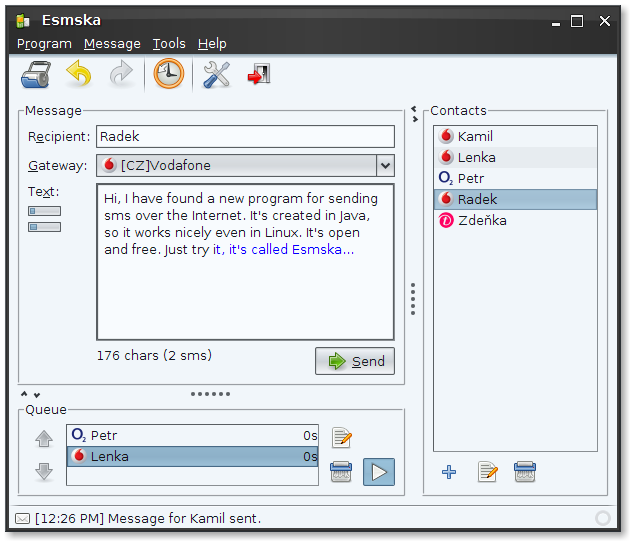Click the lower text progress bar
Viewport: 630px width, 541px height.
(x=44, y=227)
